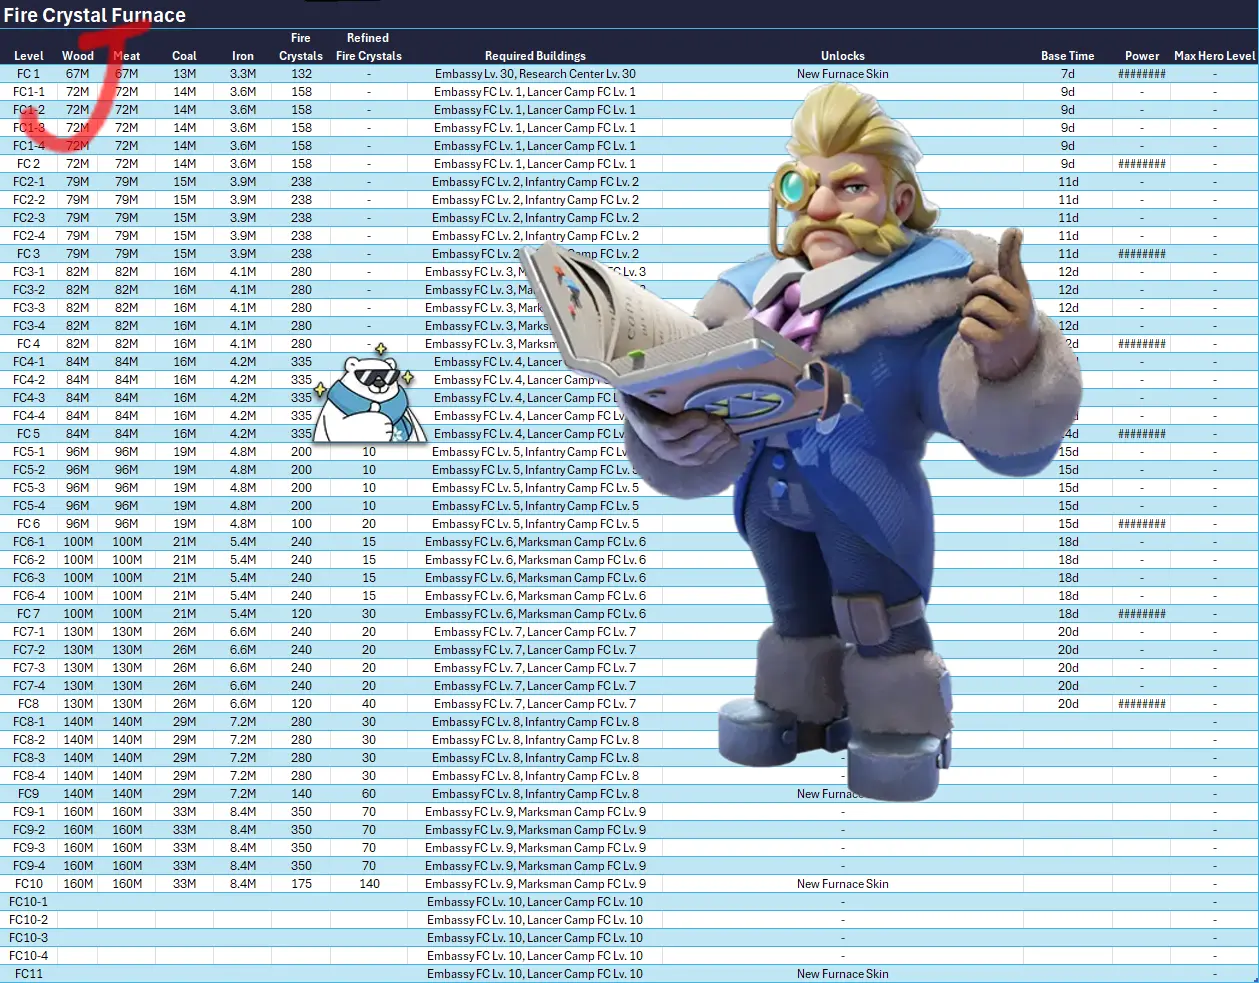Click the "160M" meat value in FC10 row

click(127, 884)
